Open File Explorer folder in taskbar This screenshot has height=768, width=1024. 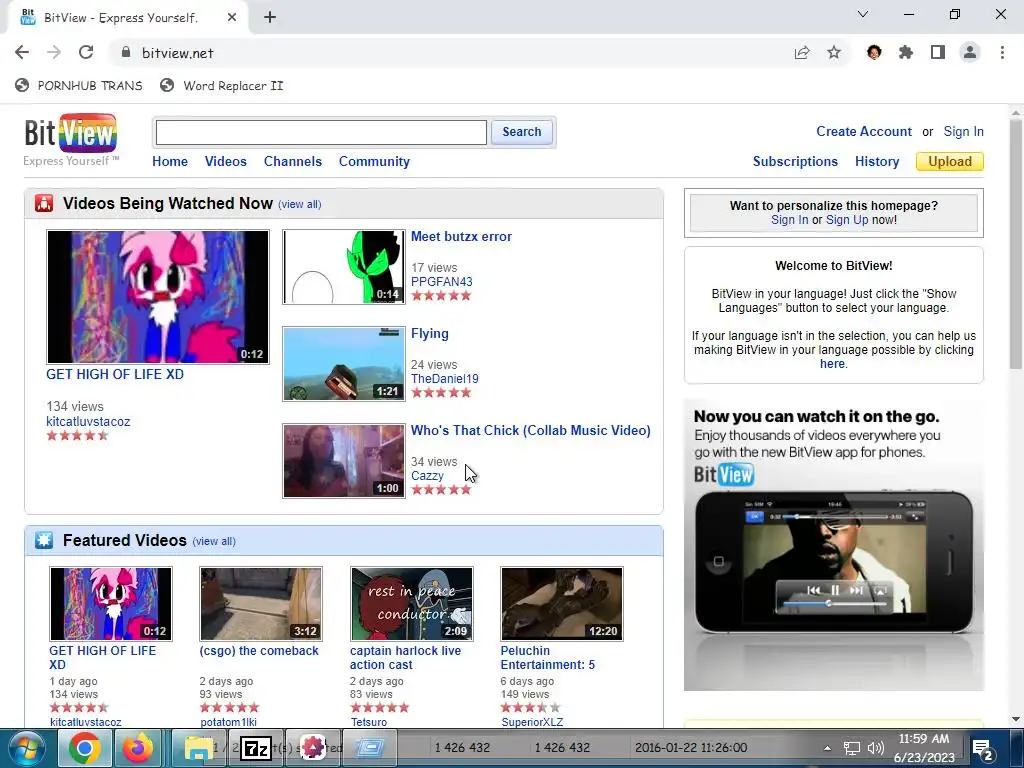pyautogui.click(x=199, y=748)
